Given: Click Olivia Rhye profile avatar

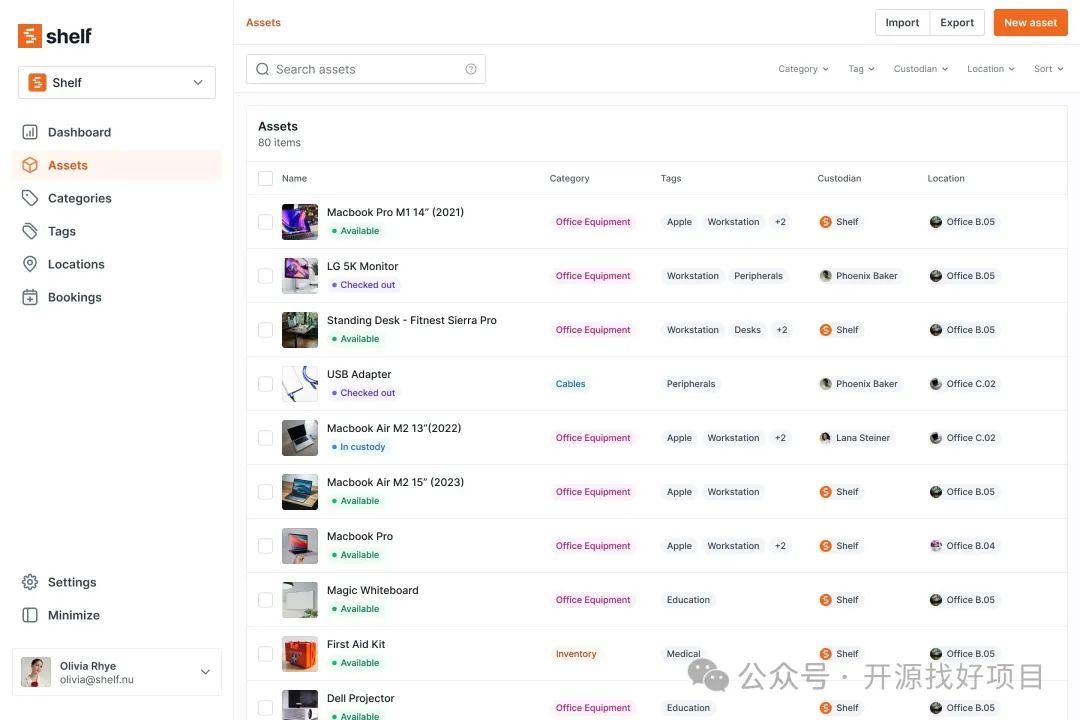Looking at the screenshot, I should point(36,672).
